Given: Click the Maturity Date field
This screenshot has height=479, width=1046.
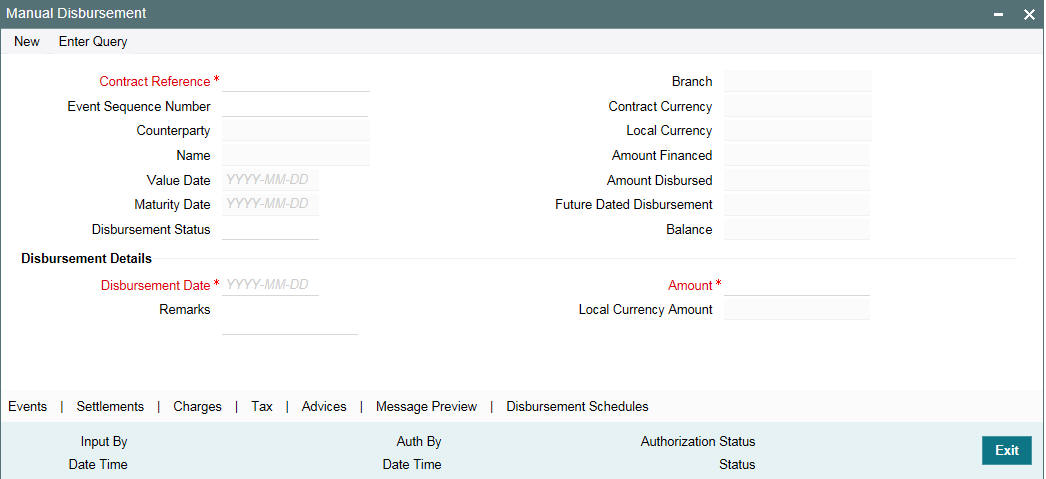Looking at the screenshot, I should 270,204.
